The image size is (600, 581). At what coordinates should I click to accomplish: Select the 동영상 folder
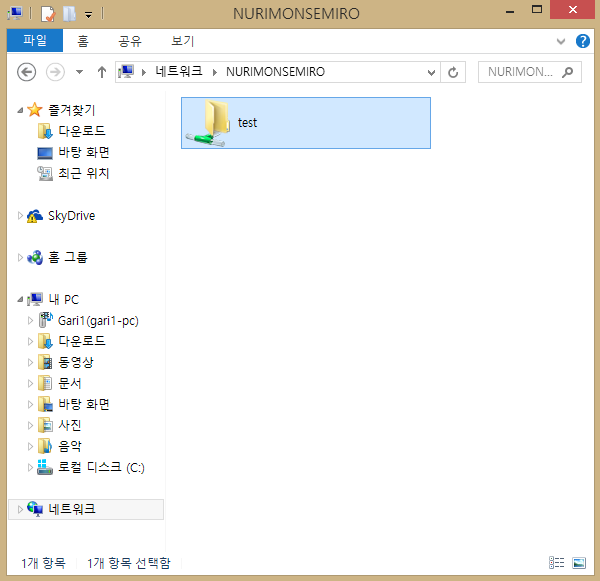[x=65, y=362]
